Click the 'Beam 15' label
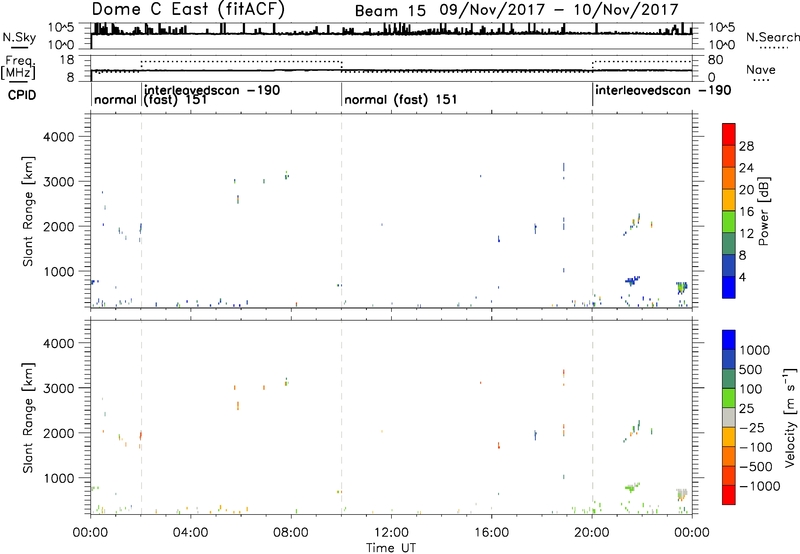The width and height of the screenshot is (800, 554). 390,11
